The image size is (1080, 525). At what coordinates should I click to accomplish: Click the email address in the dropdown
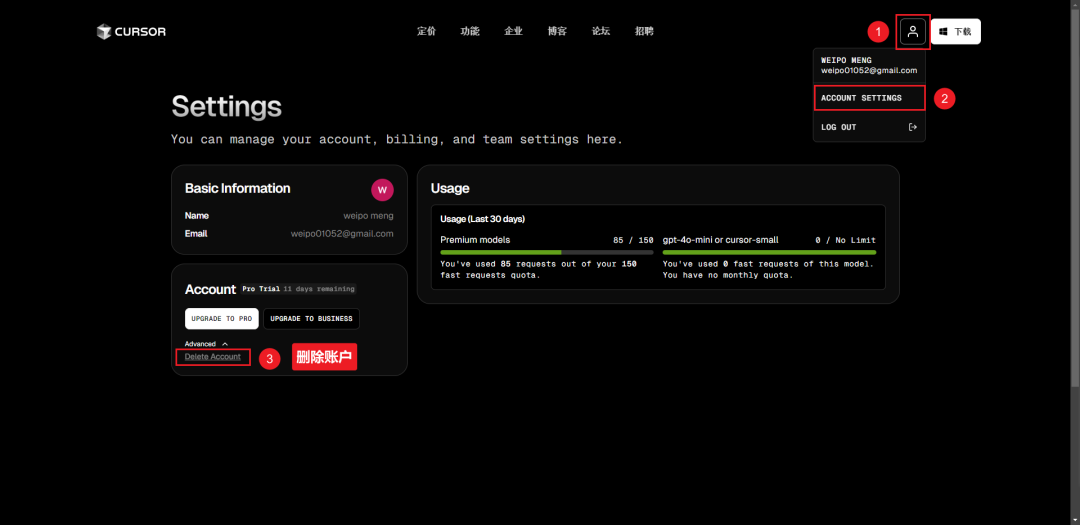pos(868,71)
